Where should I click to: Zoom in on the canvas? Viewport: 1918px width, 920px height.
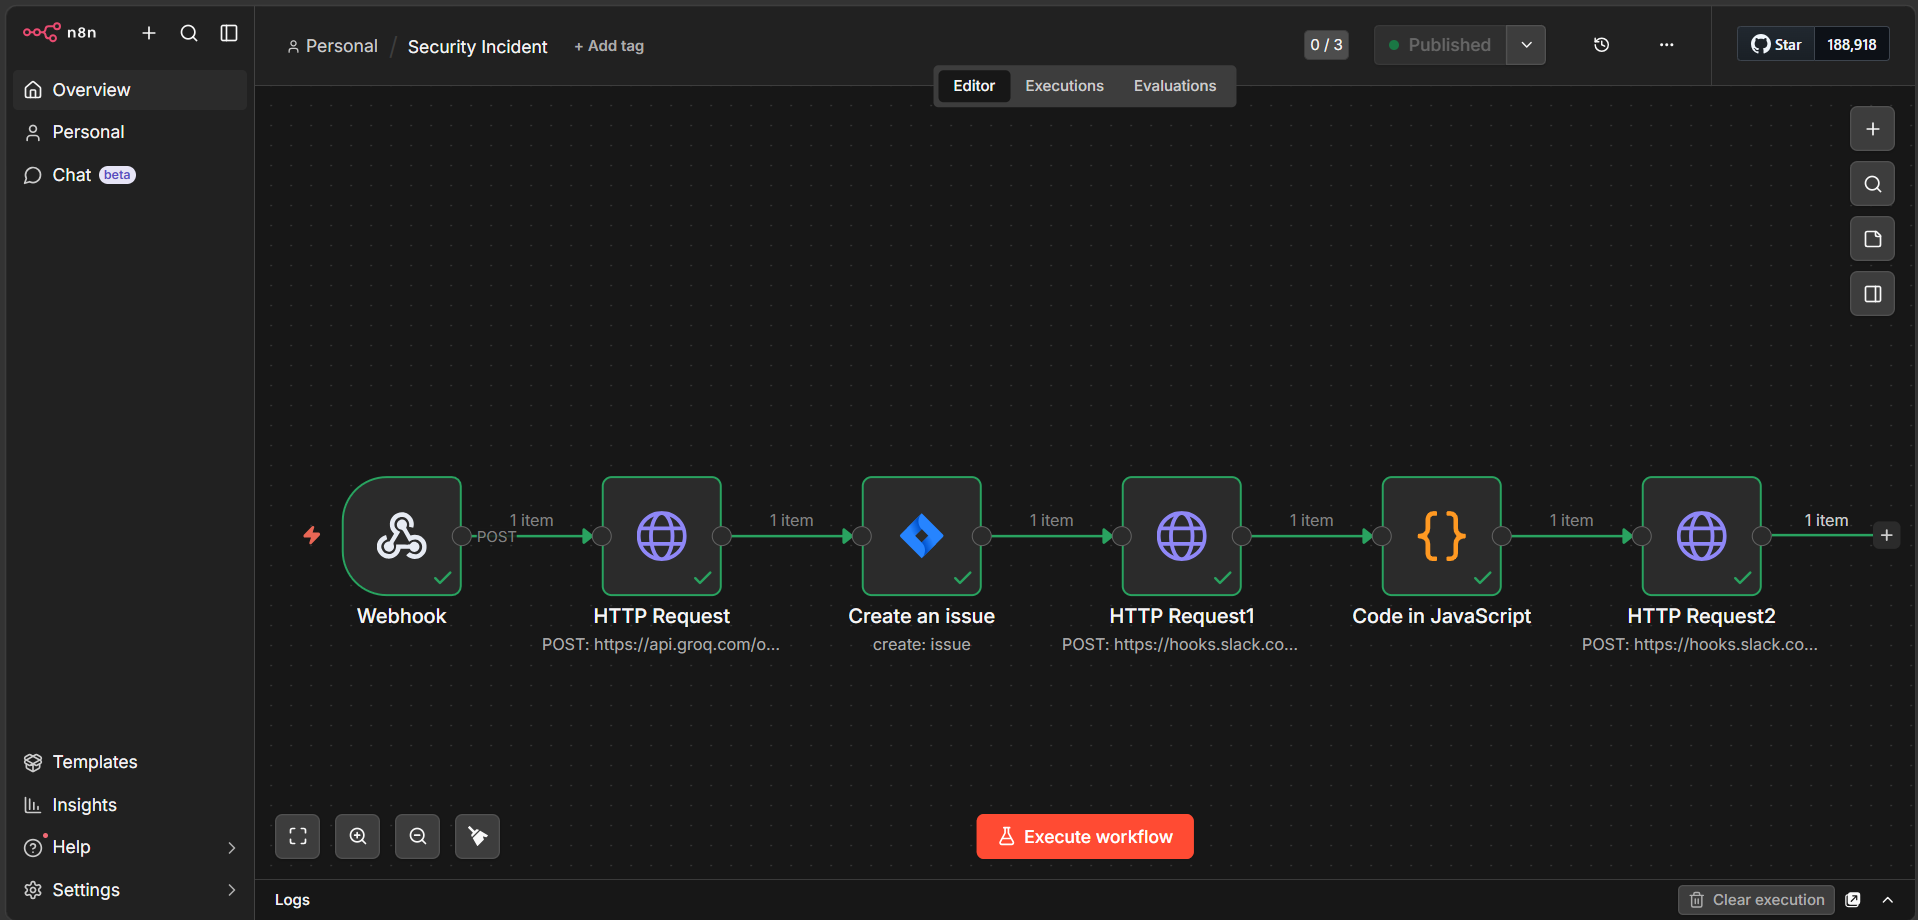pos(358,836)
